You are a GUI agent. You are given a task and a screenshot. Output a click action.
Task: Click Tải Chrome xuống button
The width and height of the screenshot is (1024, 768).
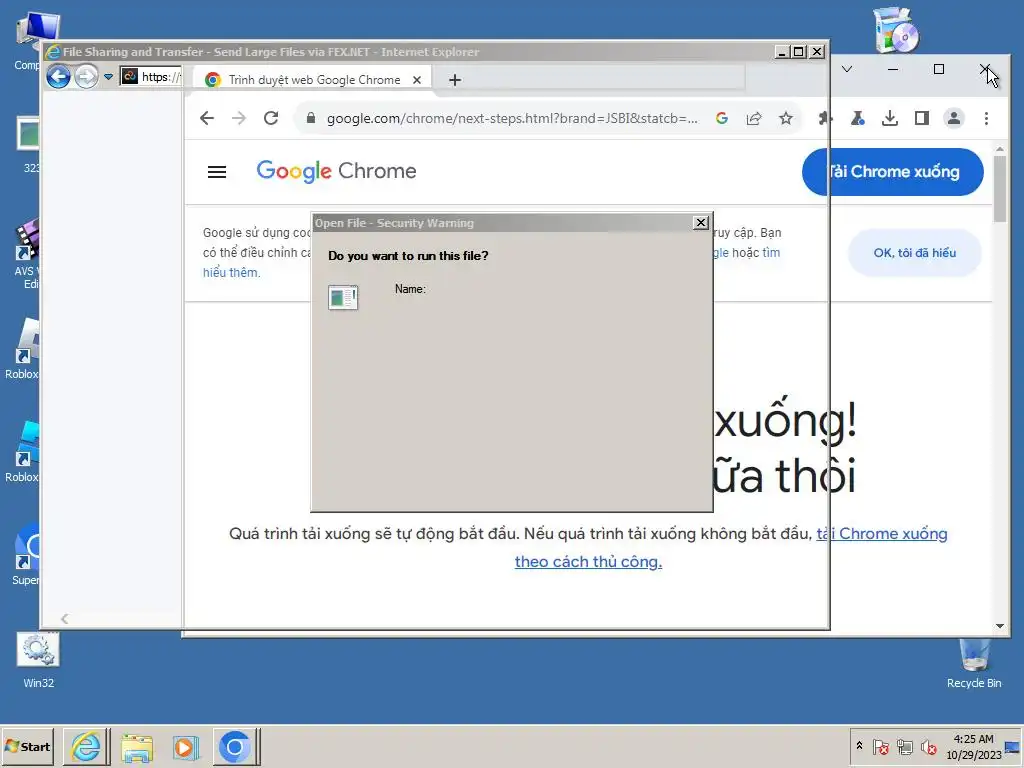tap(892, 172)
